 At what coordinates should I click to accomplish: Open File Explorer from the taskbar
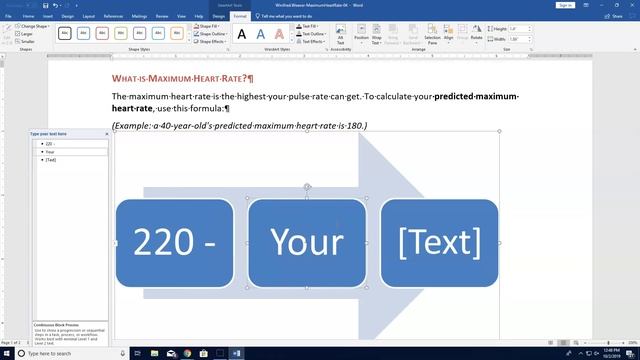tap(154, 353)
